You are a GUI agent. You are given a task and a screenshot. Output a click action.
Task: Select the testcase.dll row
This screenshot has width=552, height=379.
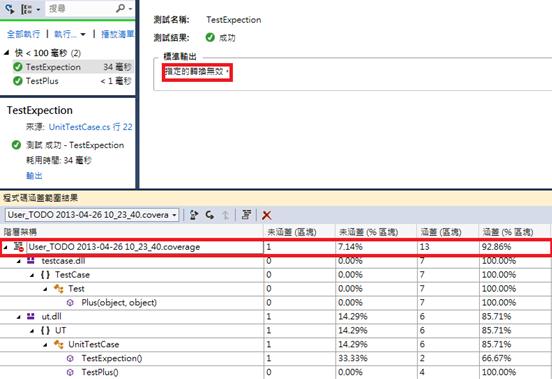275,261
